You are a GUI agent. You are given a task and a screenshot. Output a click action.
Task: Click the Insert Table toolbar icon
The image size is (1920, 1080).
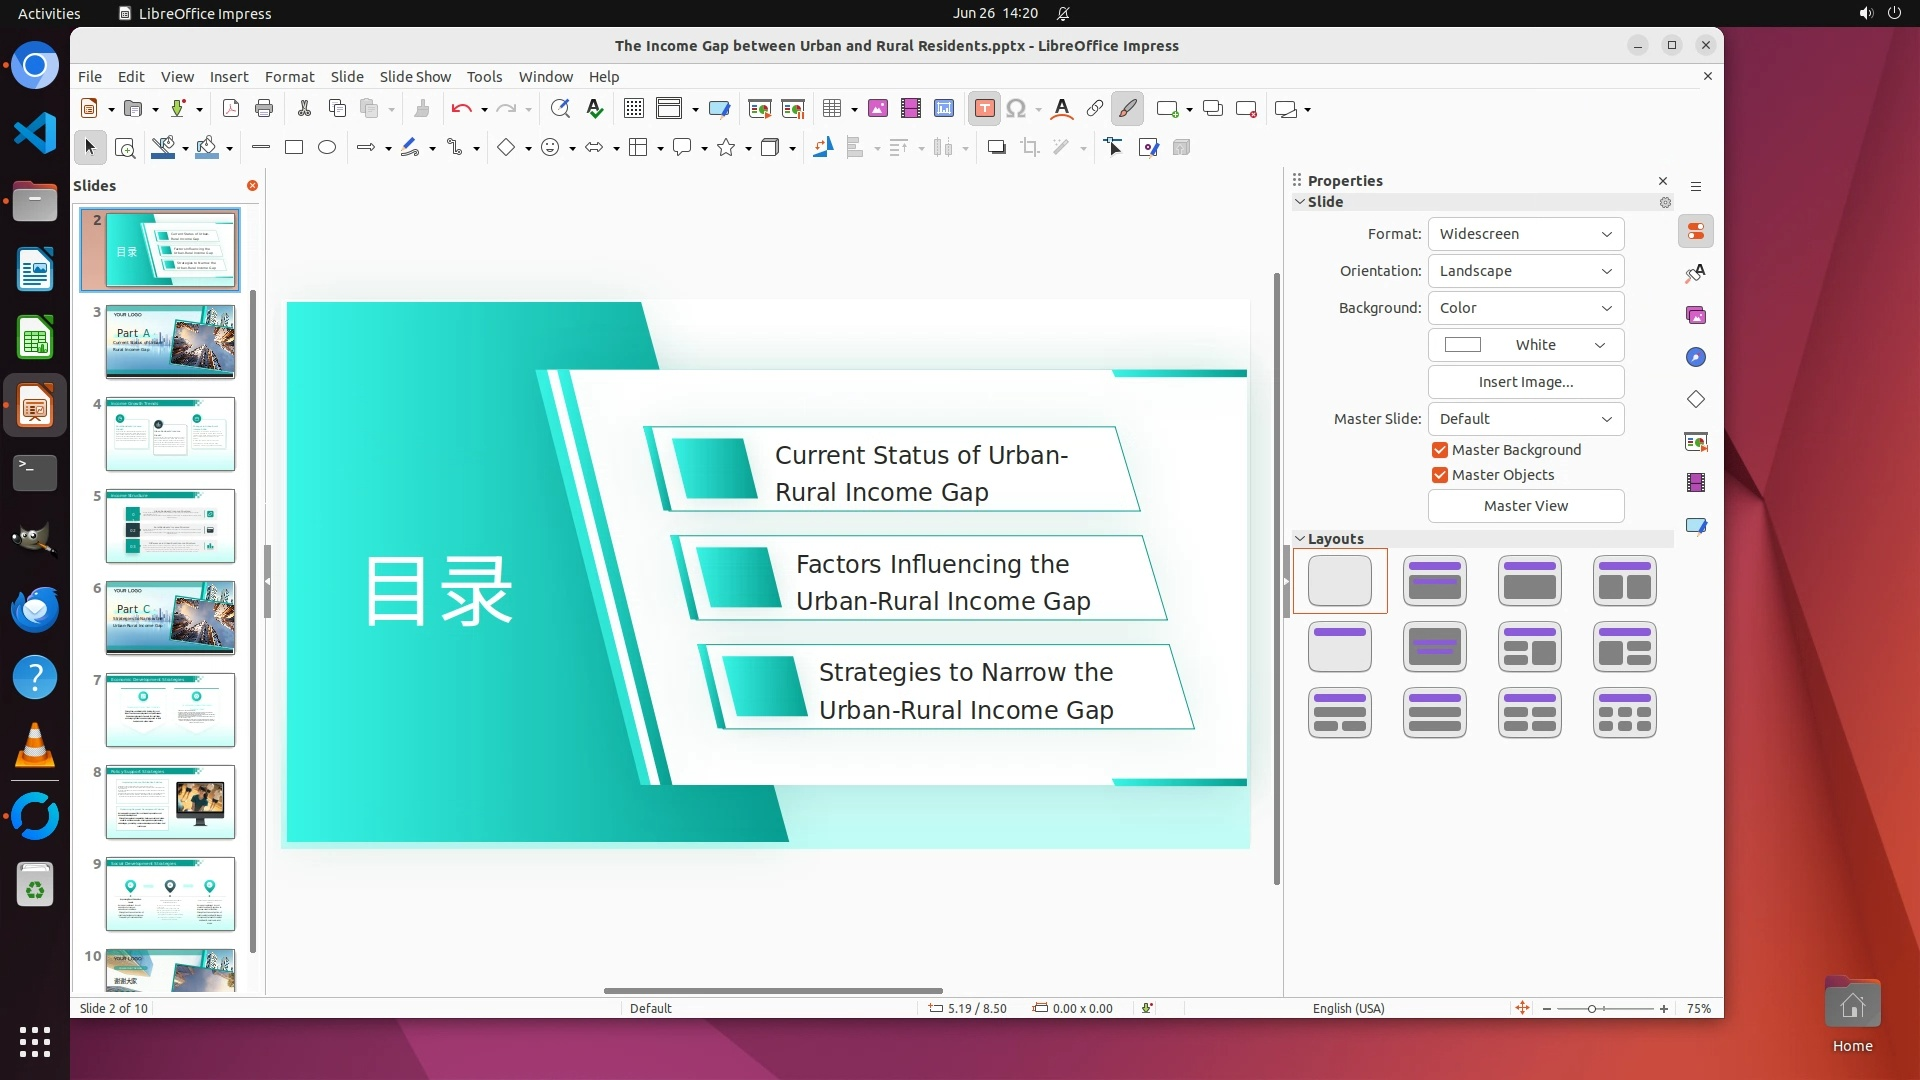click(x=831, y=109)
